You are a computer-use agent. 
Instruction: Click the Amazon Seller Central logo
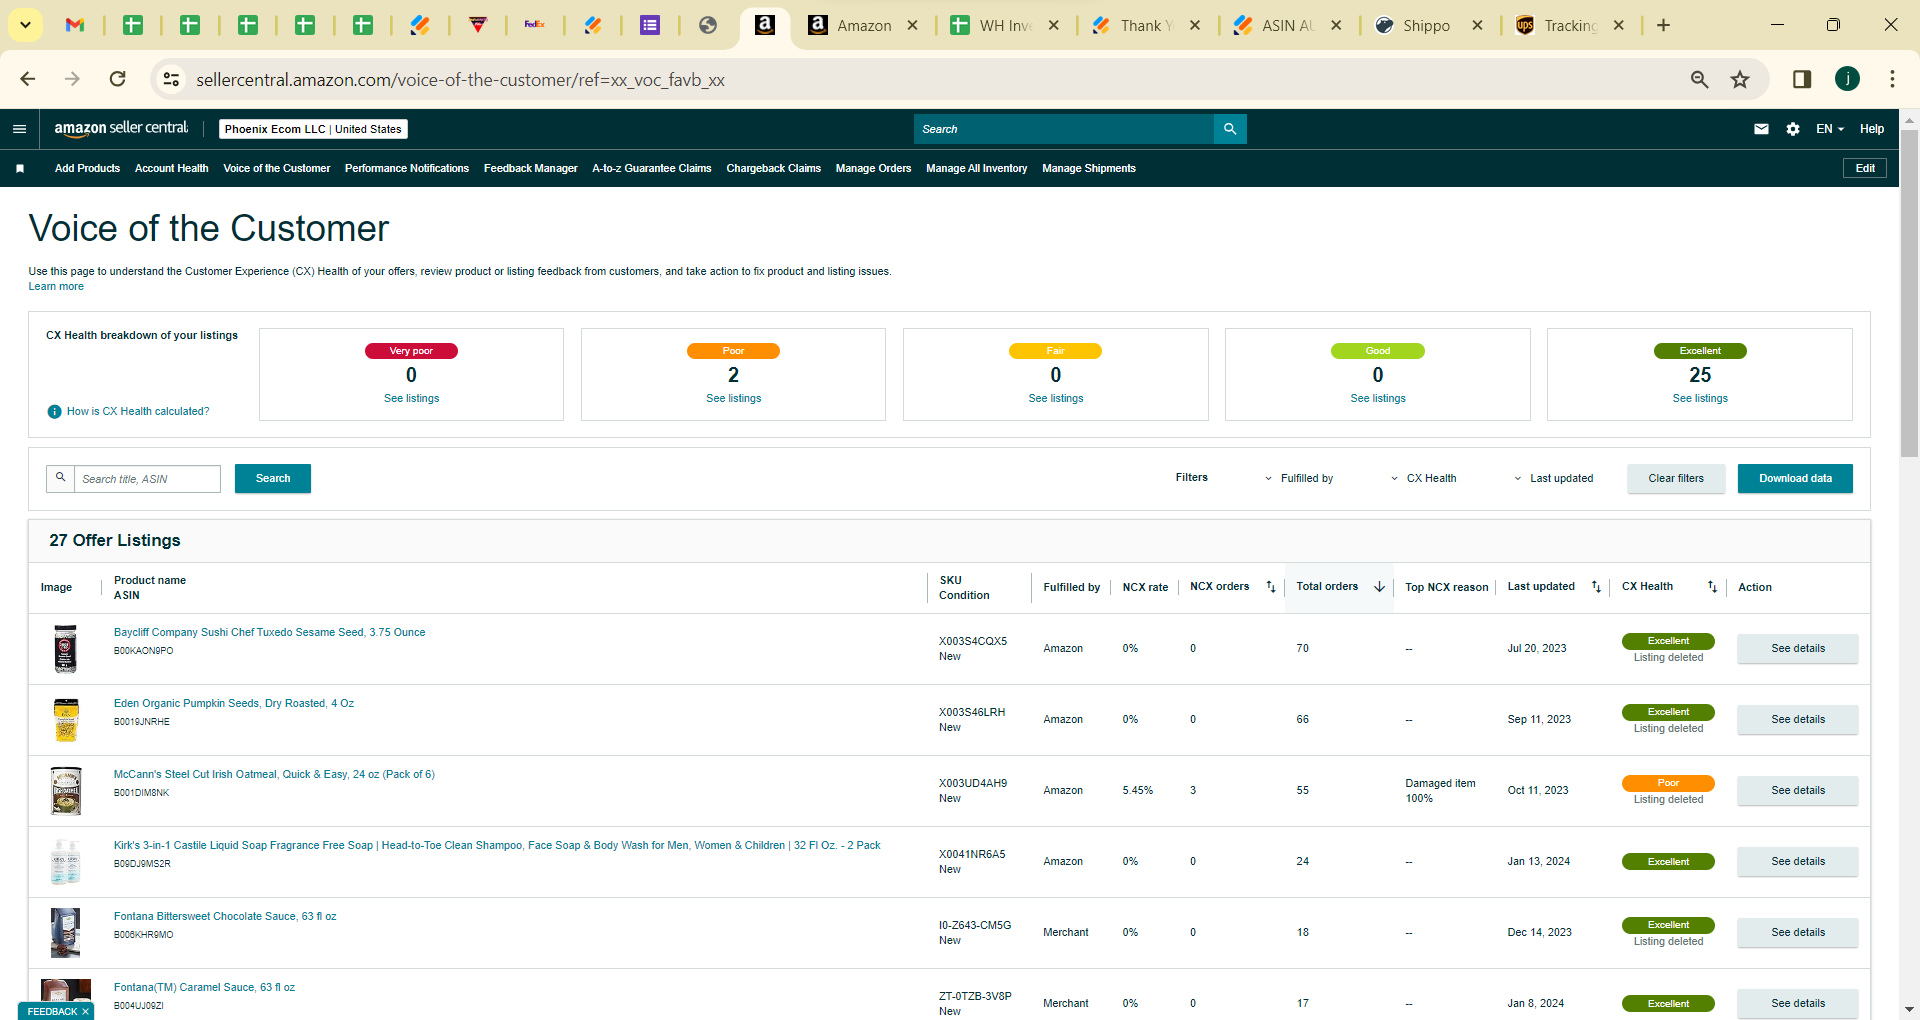[121, 128]
